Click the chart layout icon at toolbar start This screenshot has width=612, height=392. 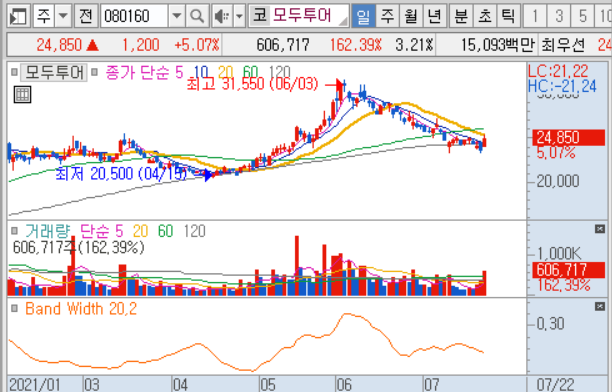point(18,16)
